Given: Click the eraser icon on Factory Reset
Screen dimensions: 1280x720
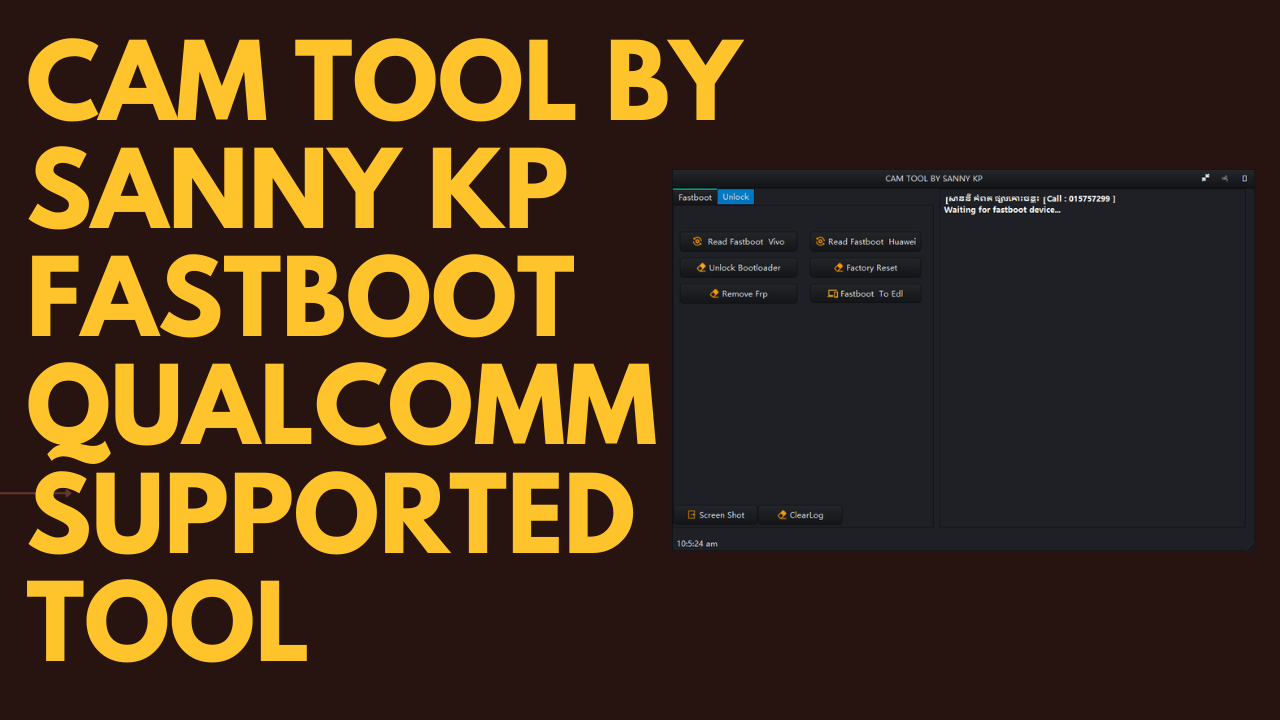Looking at the screenshot, I should pos(838,267).
